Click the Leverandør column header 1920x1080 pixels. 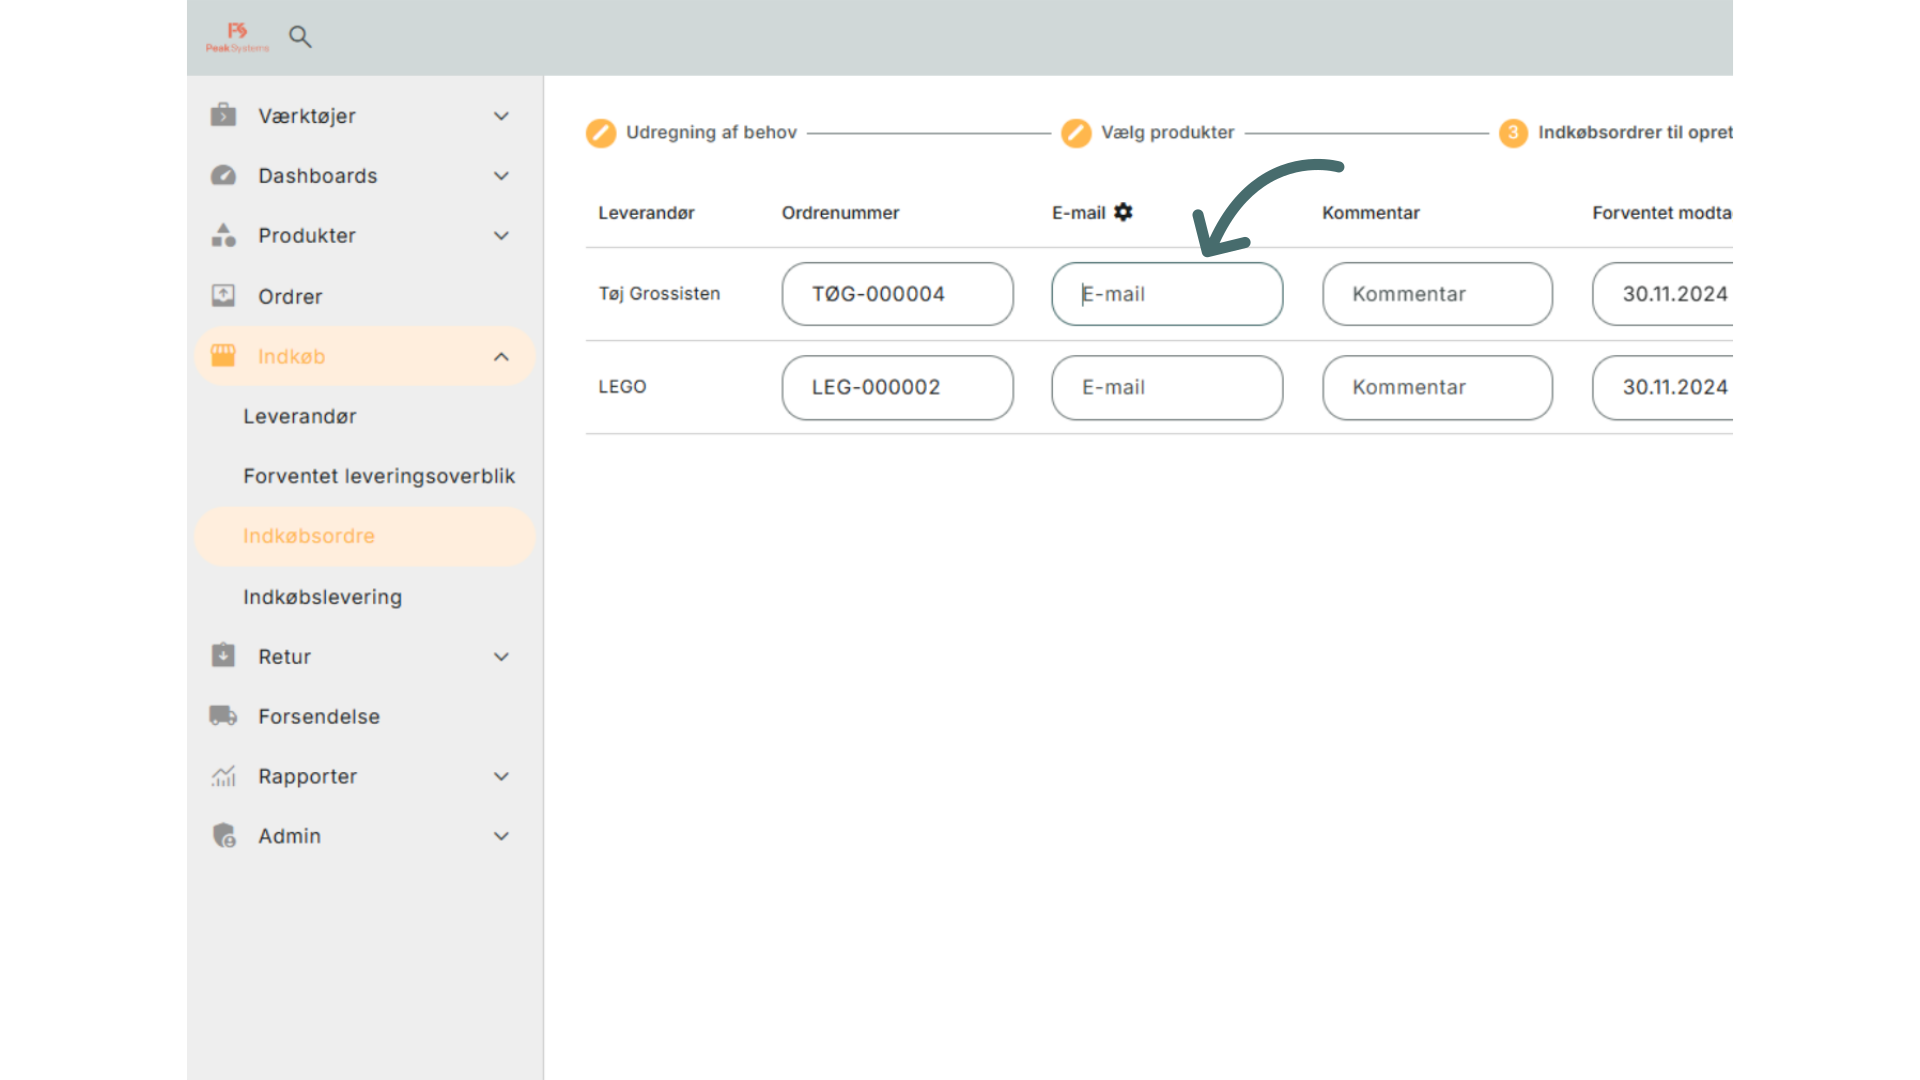pos(646,213)
